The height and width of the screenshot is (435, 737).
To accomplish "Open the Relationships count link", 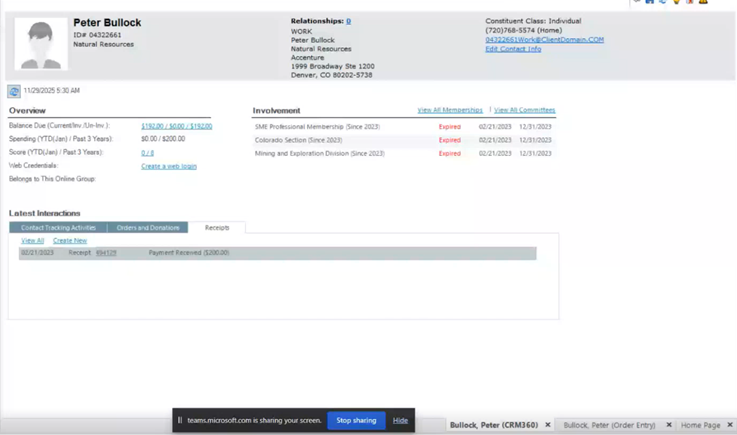I will (x=348, y=21).
